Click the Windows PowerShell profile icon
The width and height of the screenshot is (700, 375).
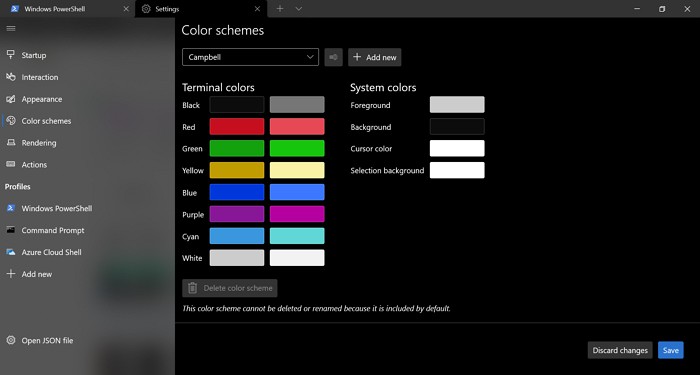pyautogui.click(x=11, y=208)
